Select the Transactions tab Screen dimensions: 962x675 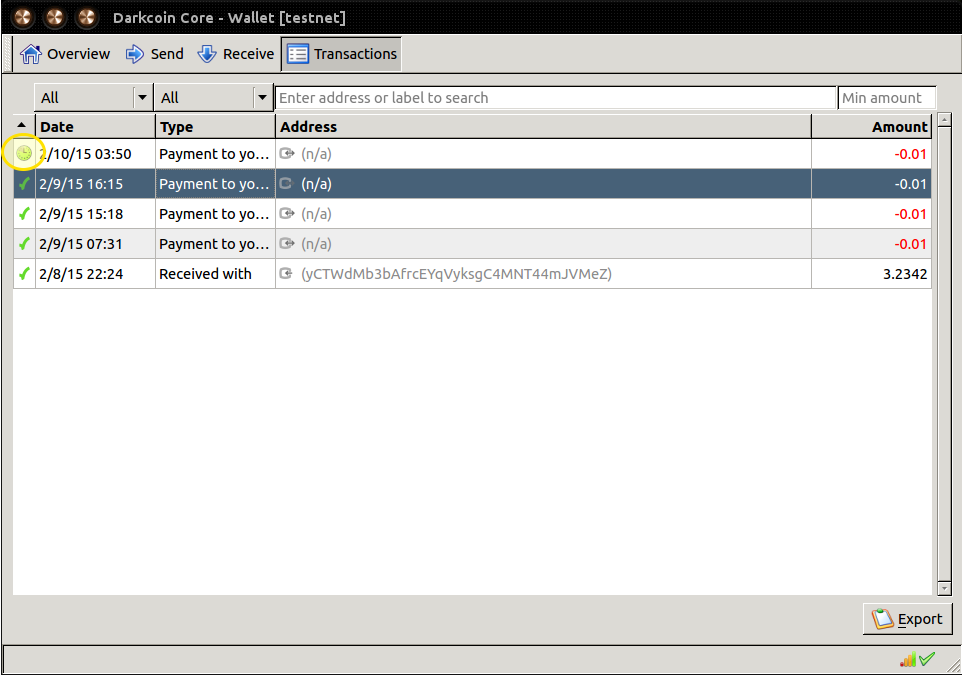pyautogui.click(x=342, y=54)
